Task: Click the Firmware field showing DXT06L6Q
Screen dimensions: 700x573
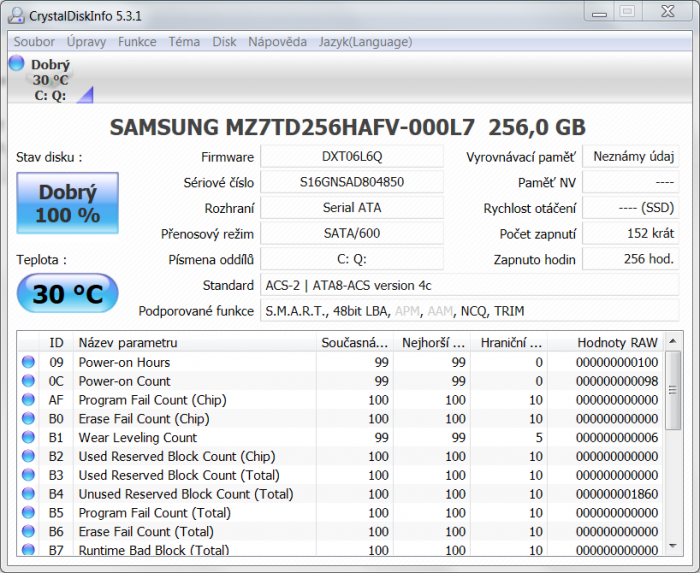Action: pos(351,157)
